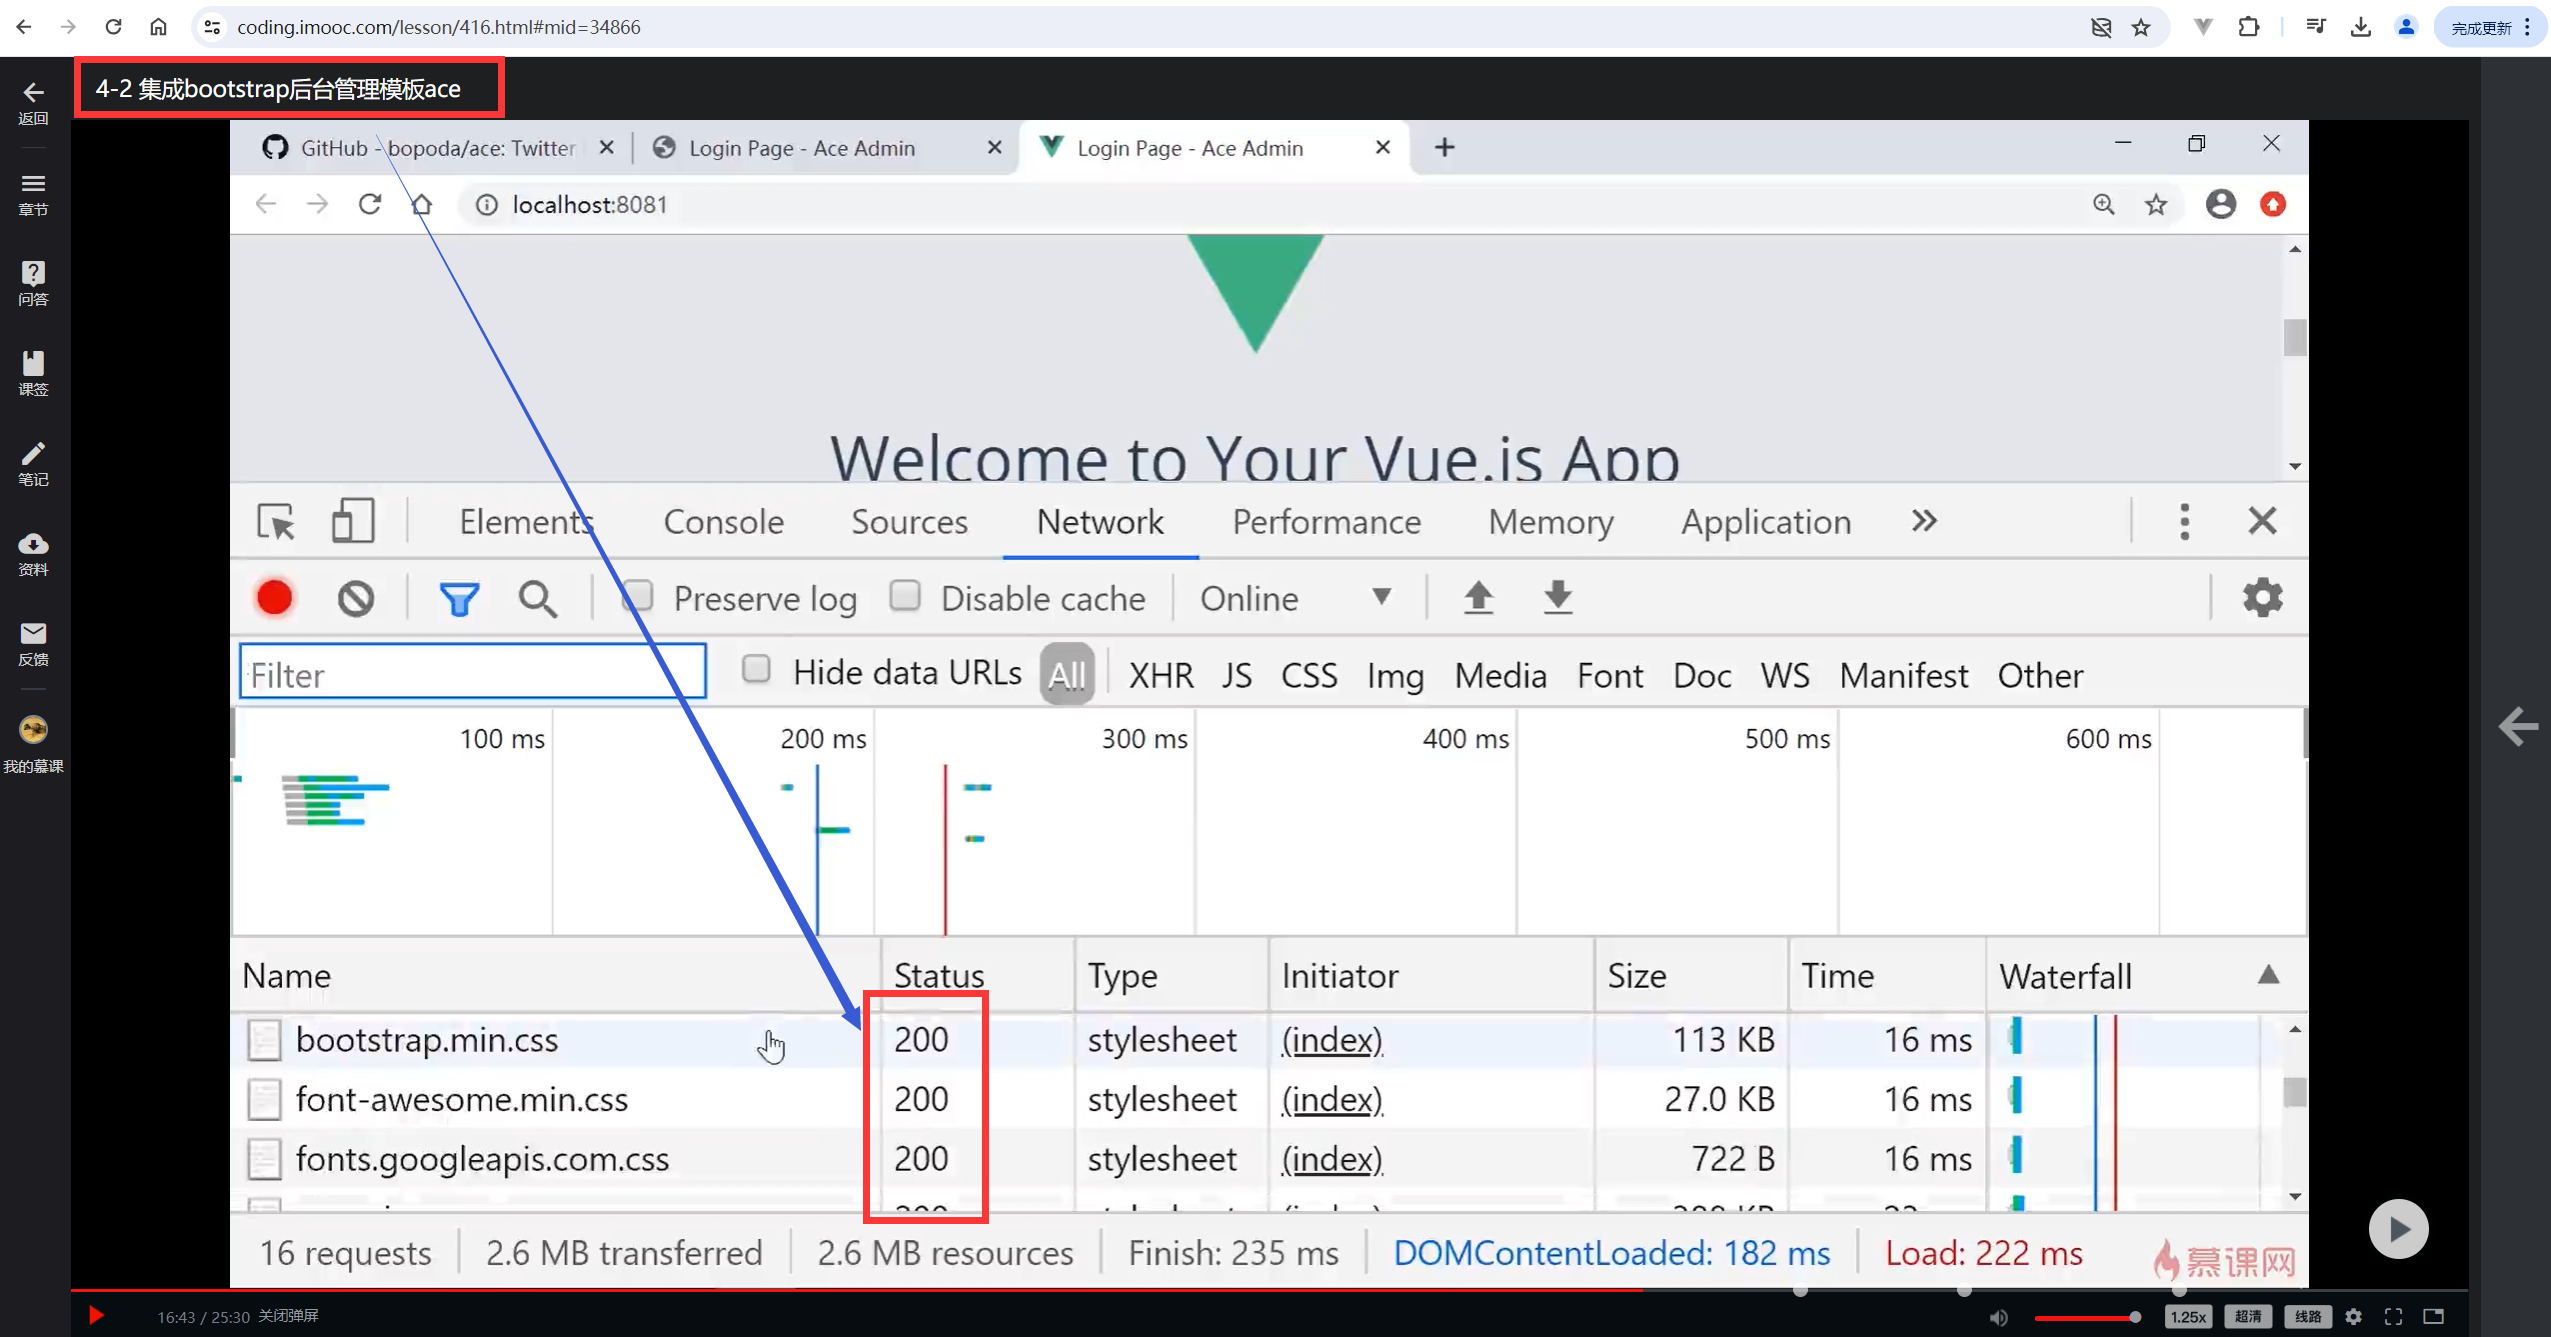Open the 超清 quality menu
Viewport: 2551px width, 1337px height.
(x=2248, y=1316)
